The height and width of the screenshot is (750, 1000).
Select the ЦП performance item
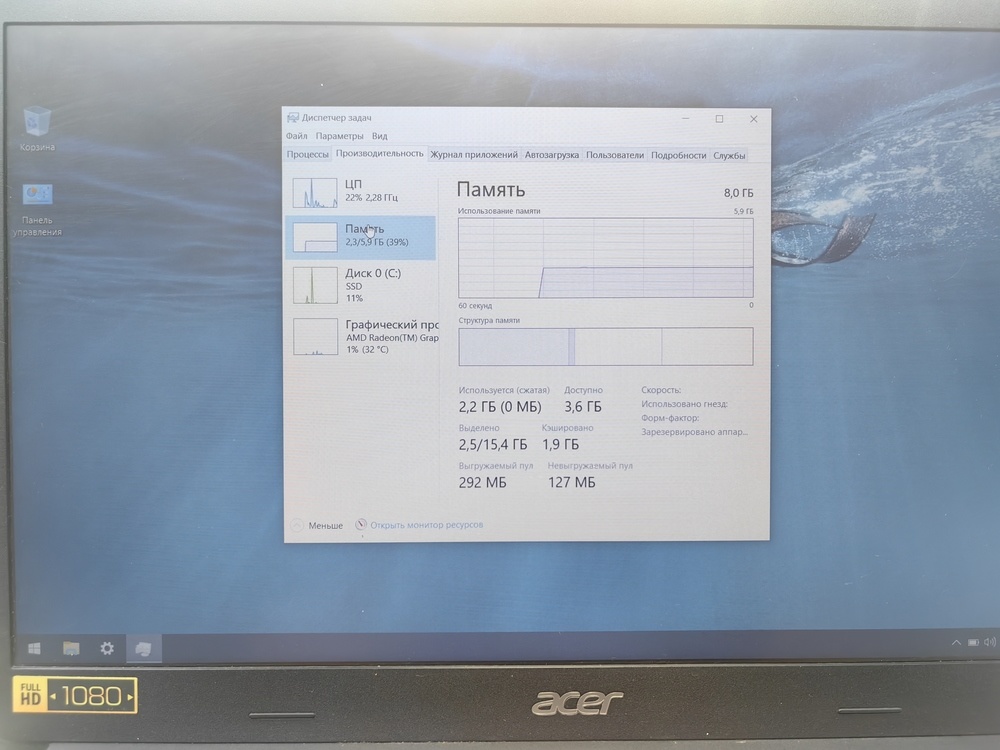click(362, 192)
